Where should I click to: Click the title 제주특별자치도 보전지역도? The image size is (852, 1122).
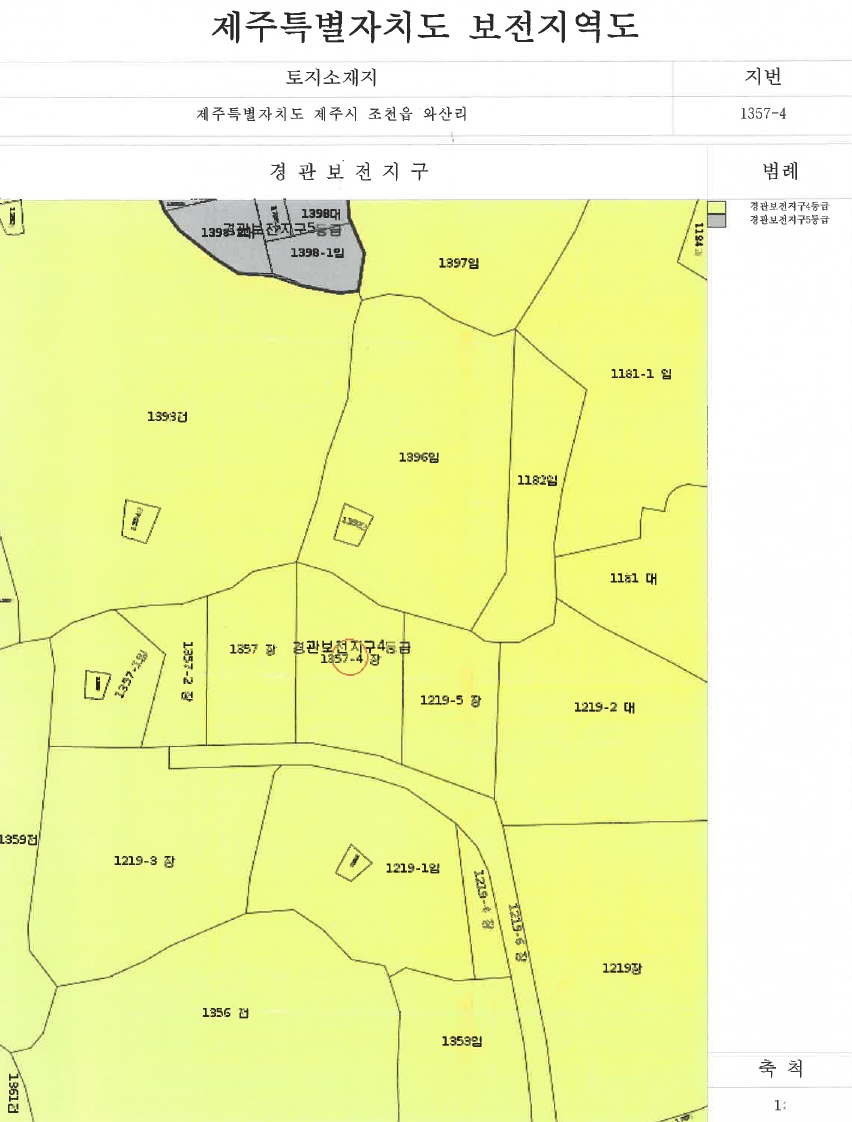[425, 27]
